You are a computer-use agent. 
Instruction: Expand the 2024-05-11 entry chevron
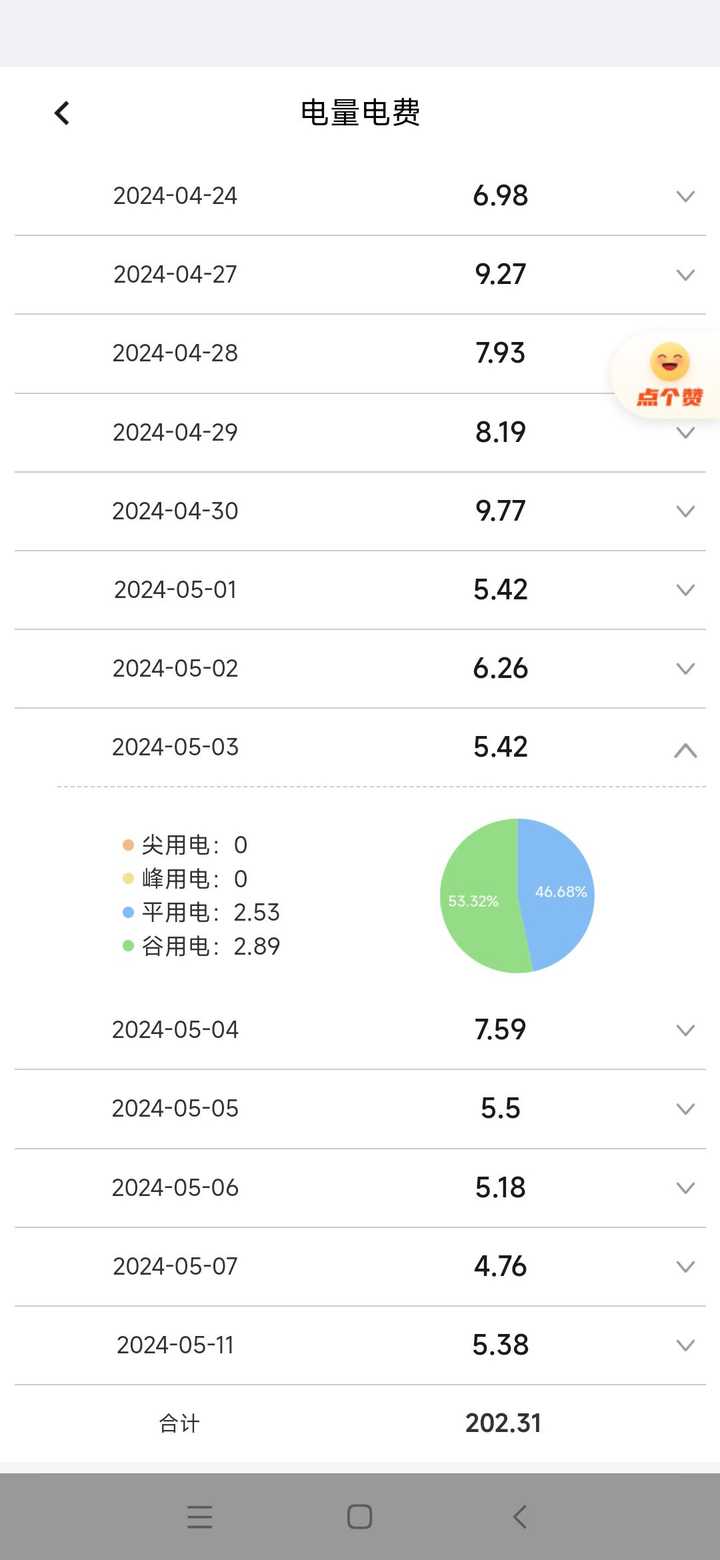(685, 1345)
